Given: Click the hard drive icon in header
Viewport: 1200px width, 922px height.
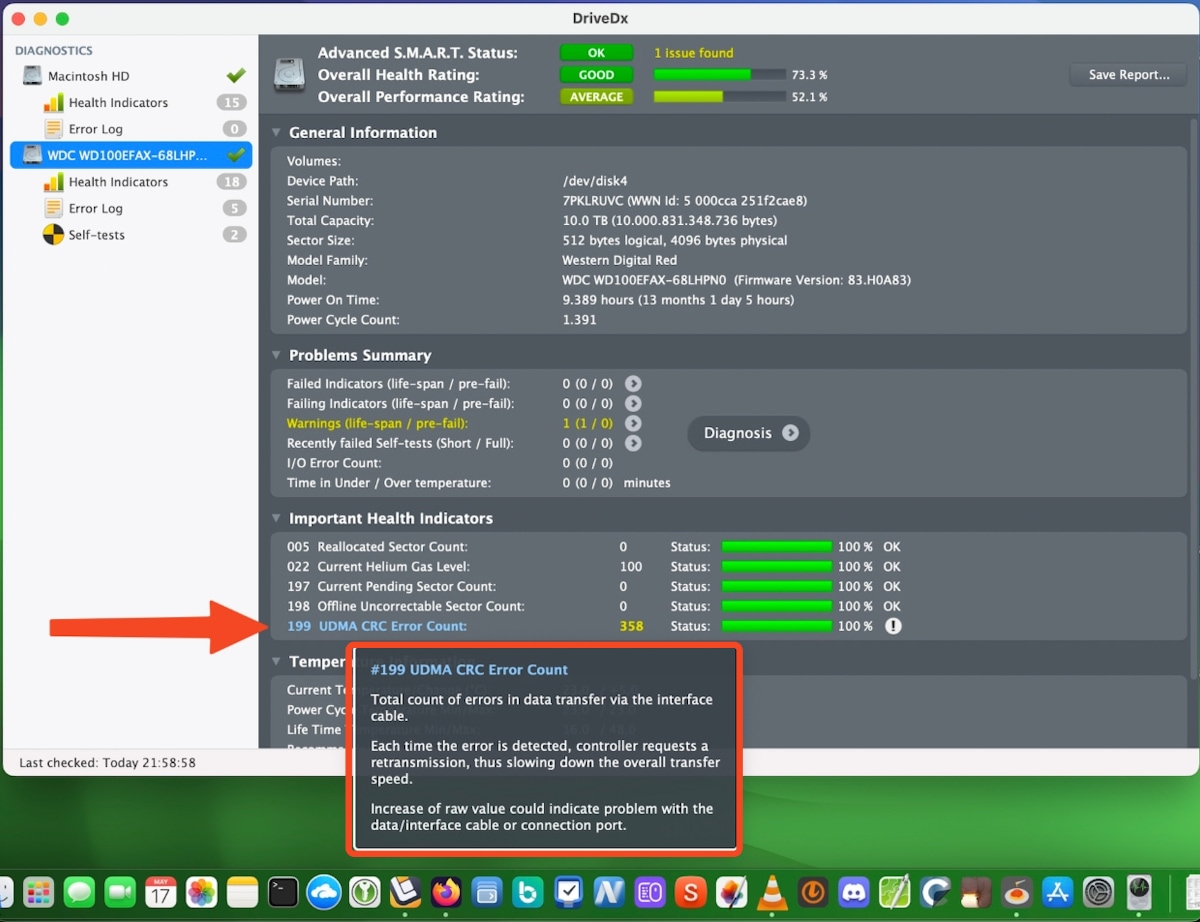Looking at the screenshot, I should coord(290,75).
